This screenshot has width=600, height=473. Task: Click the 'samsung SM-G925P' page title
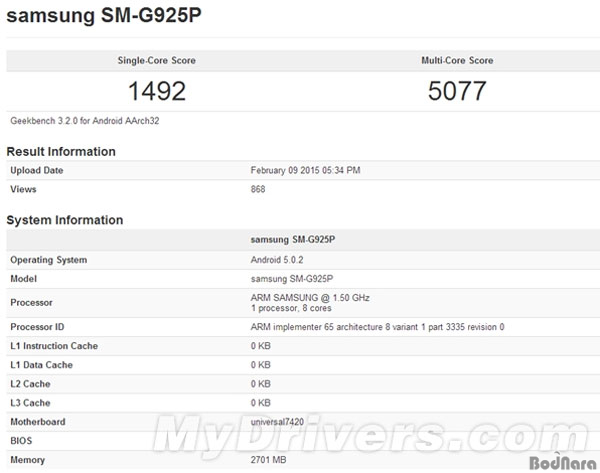click(x=104, y=16)
